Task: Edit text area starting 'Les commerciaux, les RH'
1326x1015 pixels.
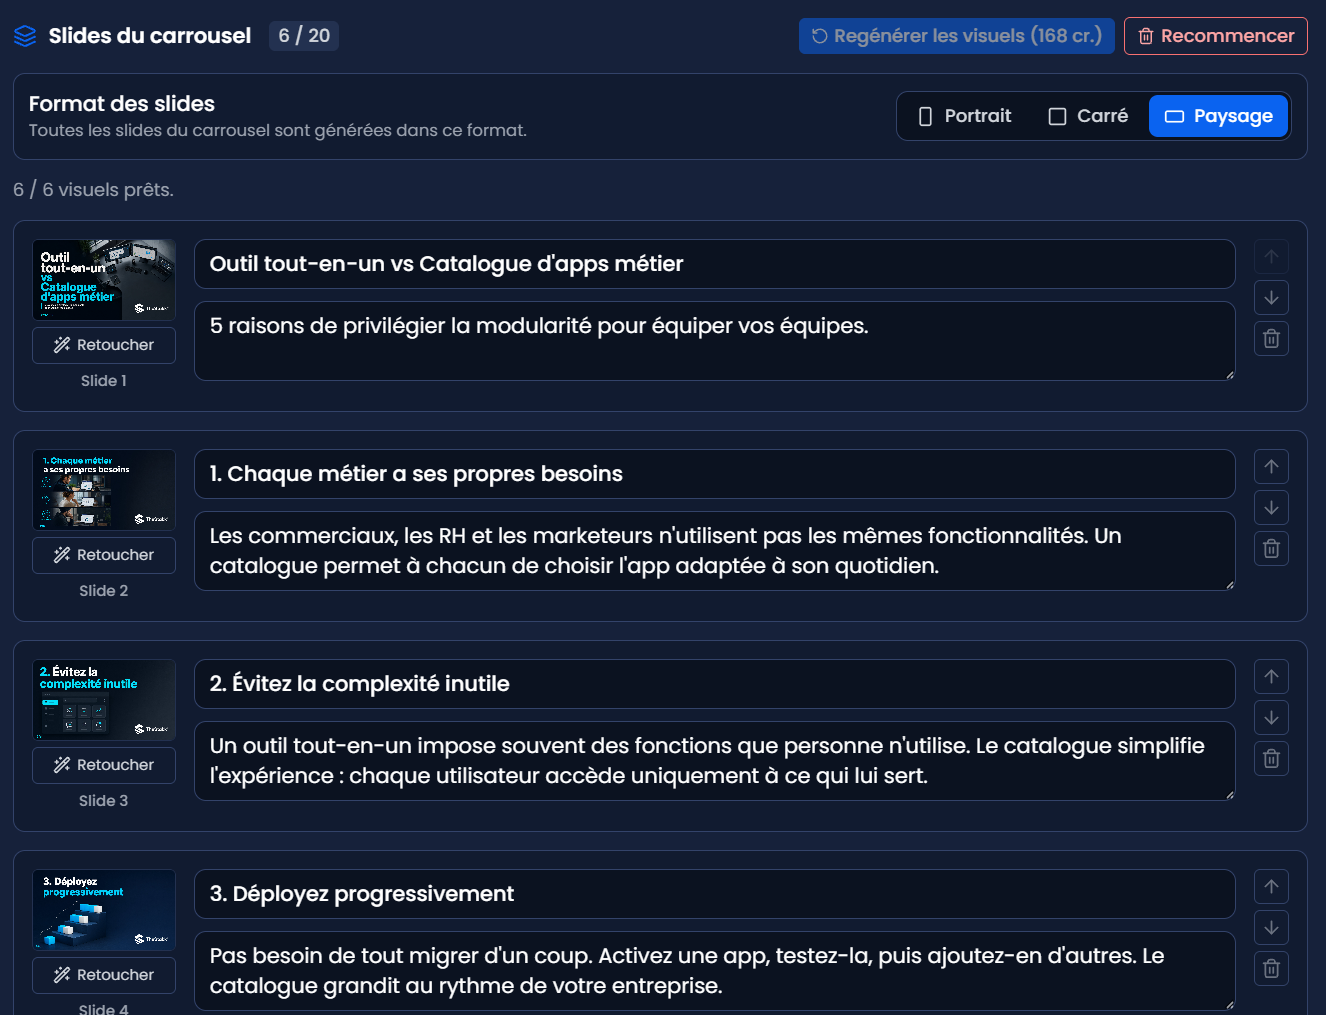Action: 715,551
